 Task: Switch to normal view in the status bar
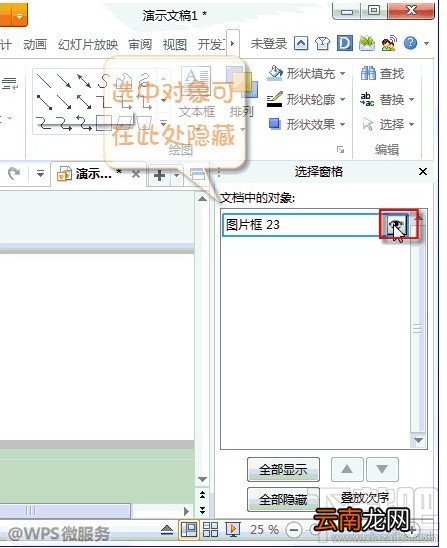(x=188, y=530)
